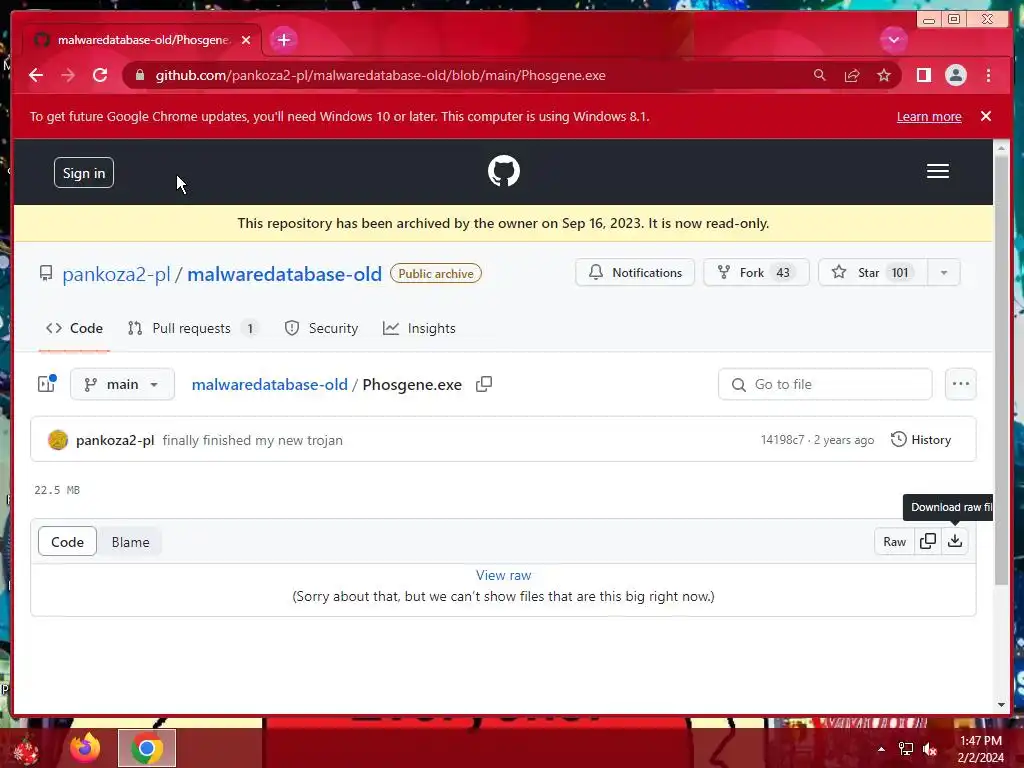
Task: Open Chrome side panel icon
Action: [923, 75]
